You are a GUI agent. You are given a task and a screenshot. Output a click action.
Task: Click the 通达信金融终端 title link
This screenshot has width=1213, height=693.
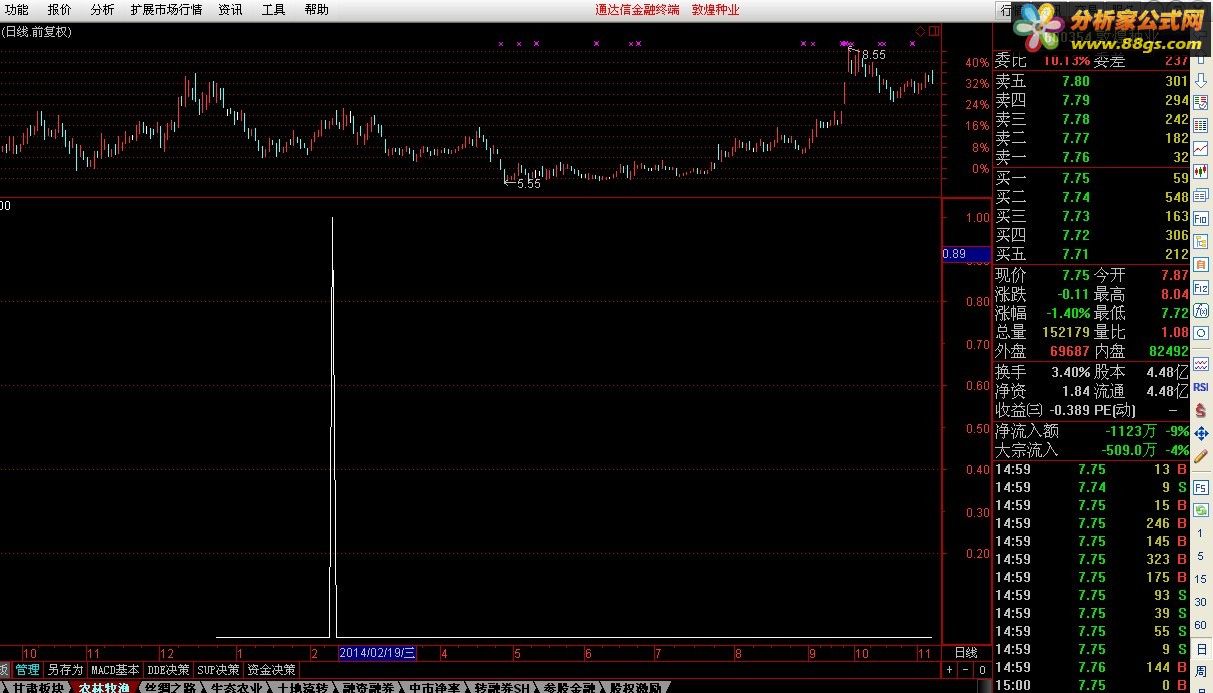637,10
